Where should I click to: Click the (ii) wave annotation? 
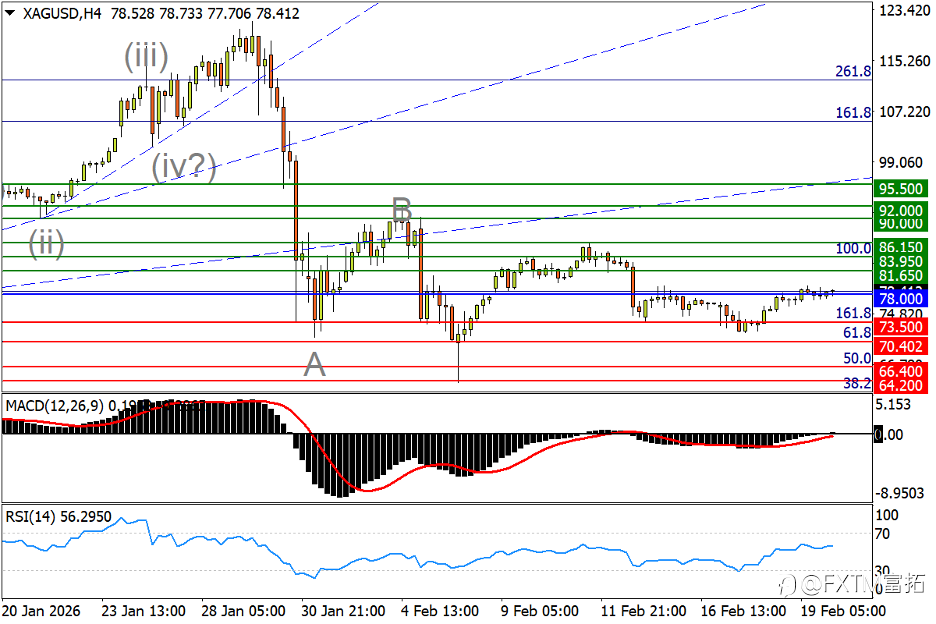47,244
